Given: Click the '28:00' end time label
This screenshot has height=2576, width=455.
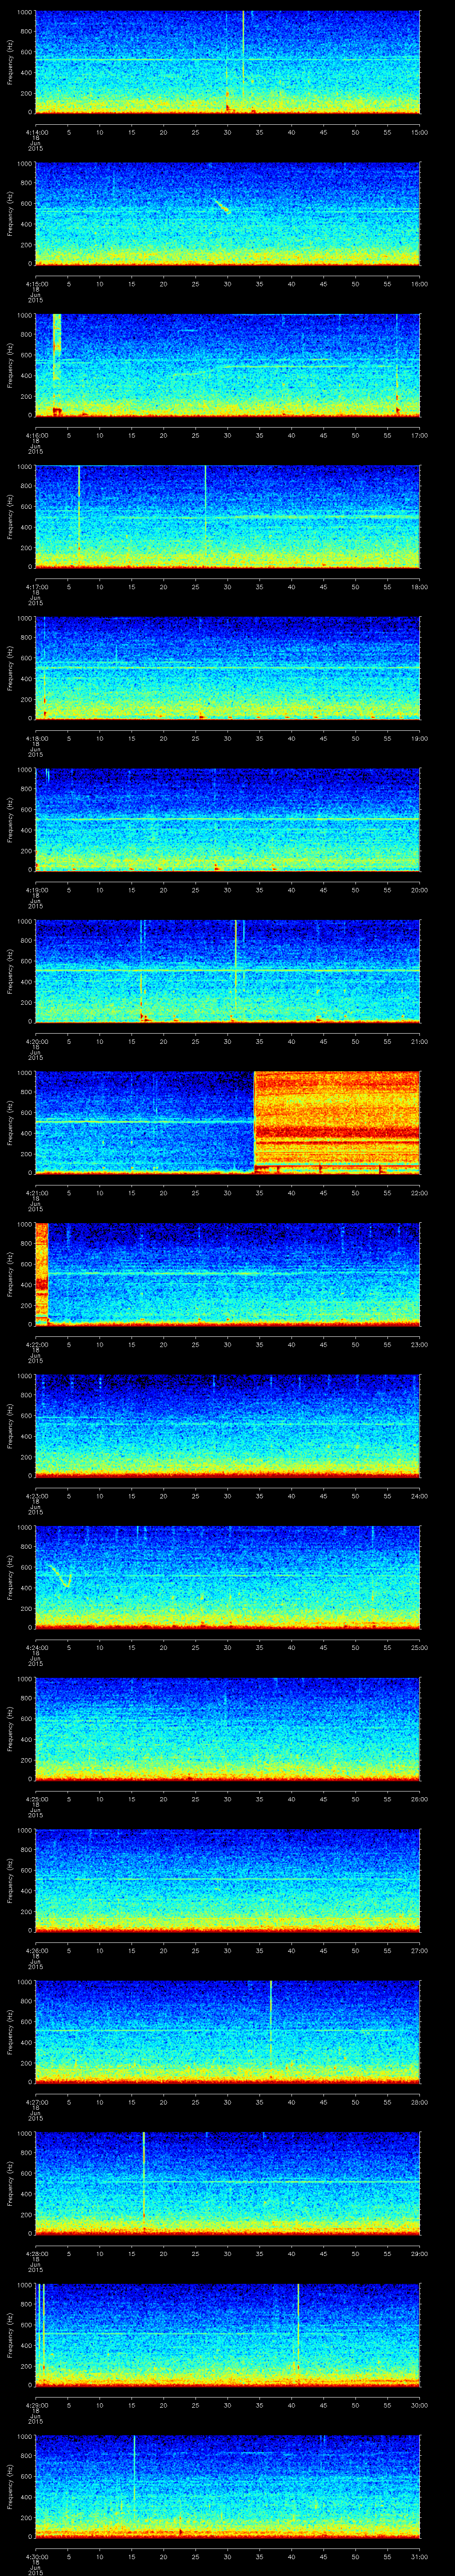Looking at the screenshot, I should point(420,2102).
